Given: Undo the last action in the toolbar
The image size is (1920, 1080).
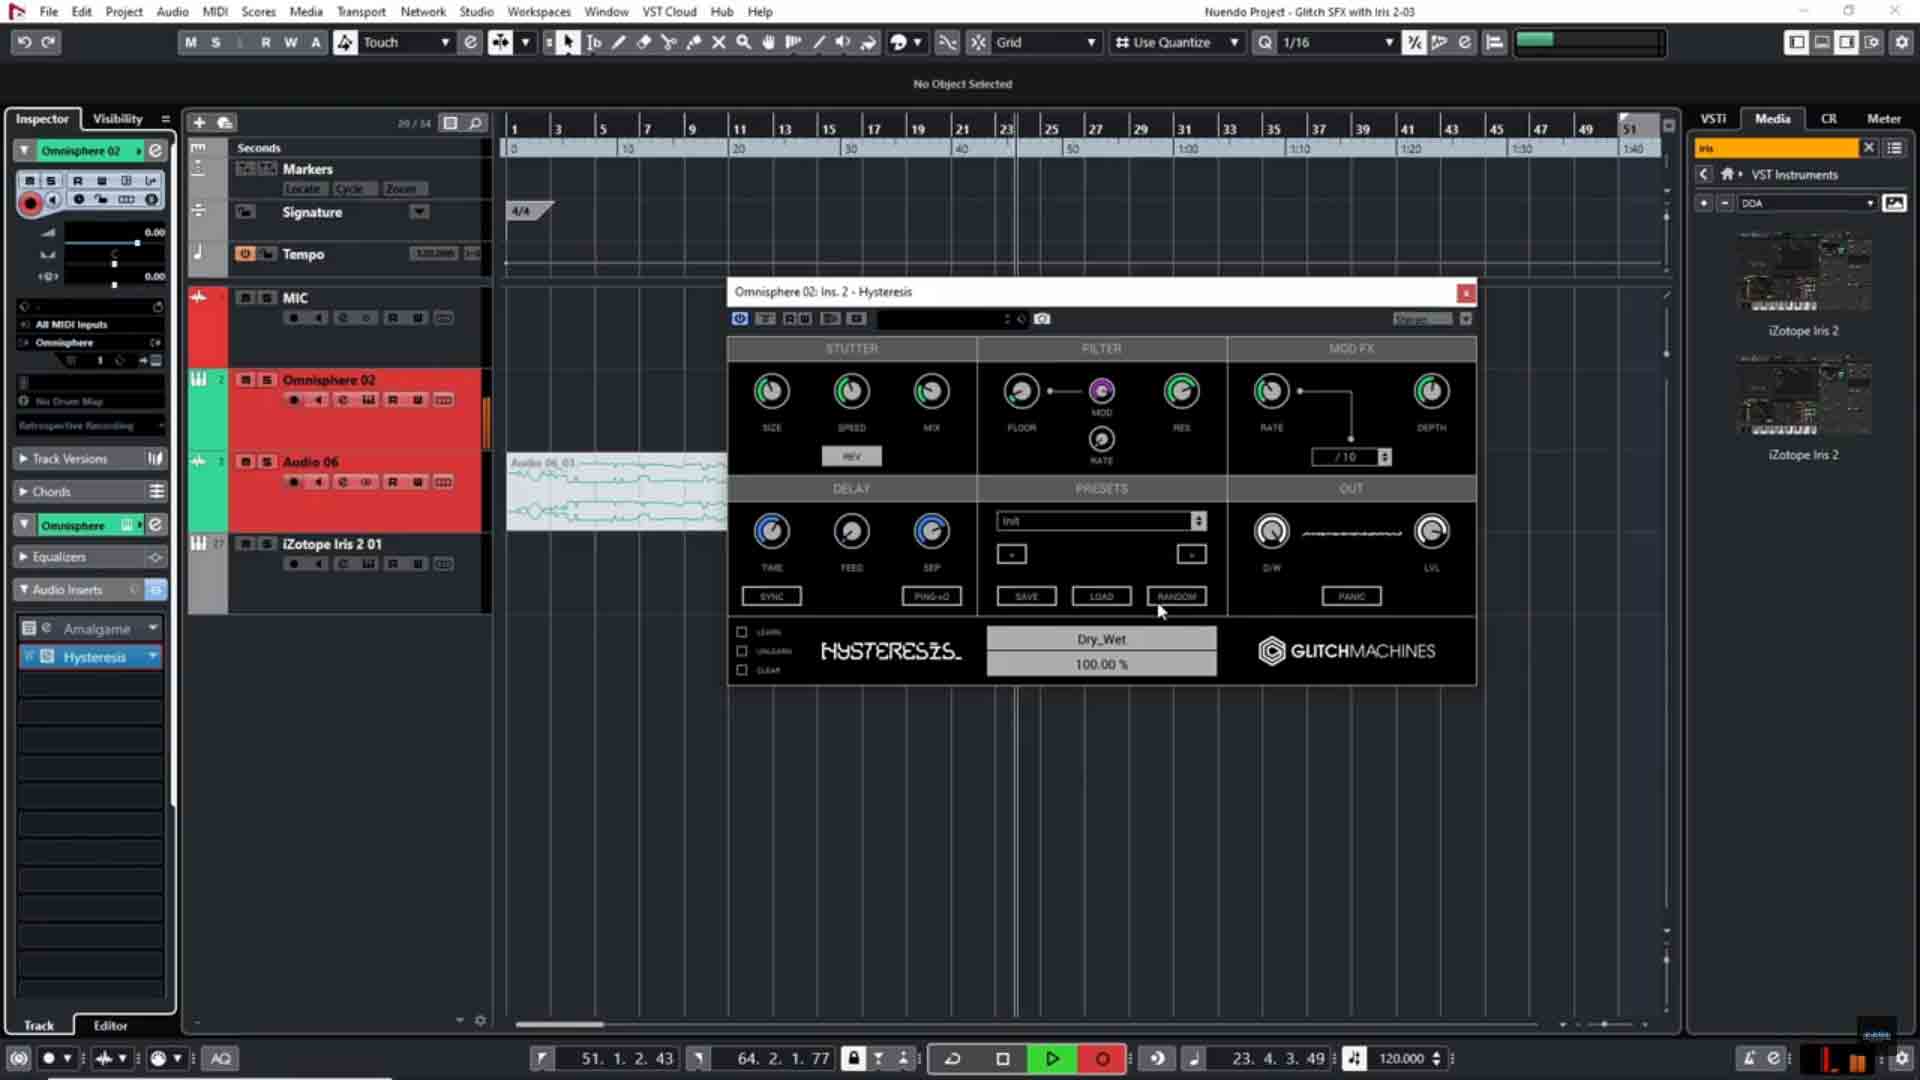Looking at the screenshot, I should 24,42.
